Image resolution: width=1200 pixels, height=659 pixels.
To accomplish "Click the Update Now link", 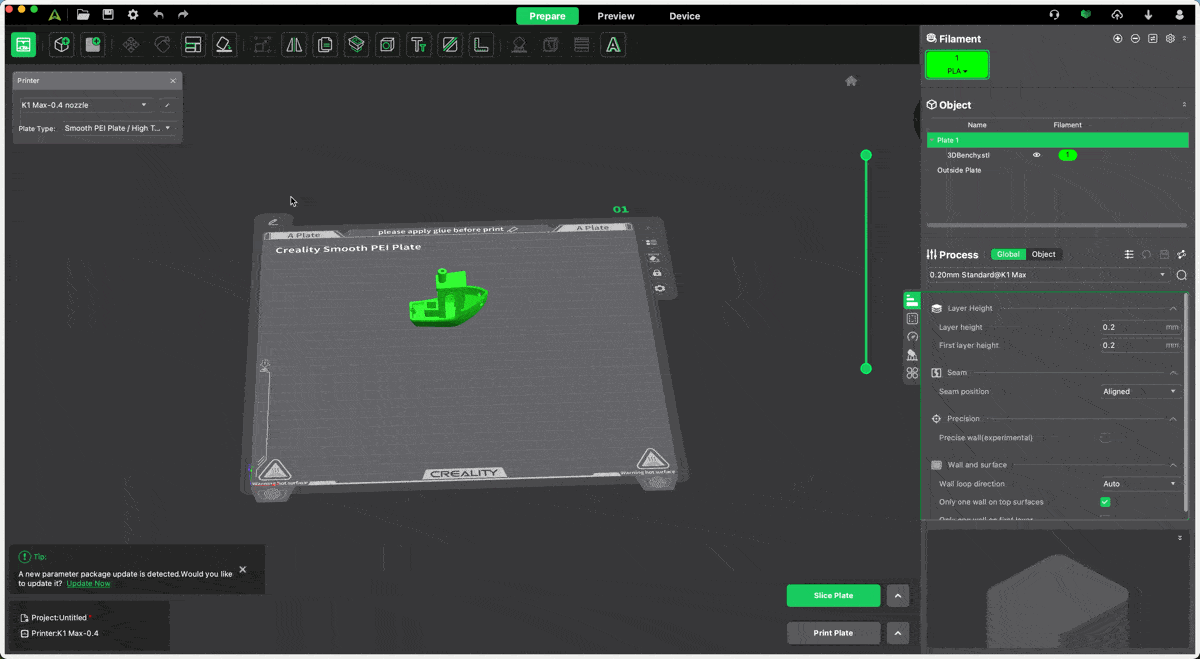I will [x=88, y=584].
